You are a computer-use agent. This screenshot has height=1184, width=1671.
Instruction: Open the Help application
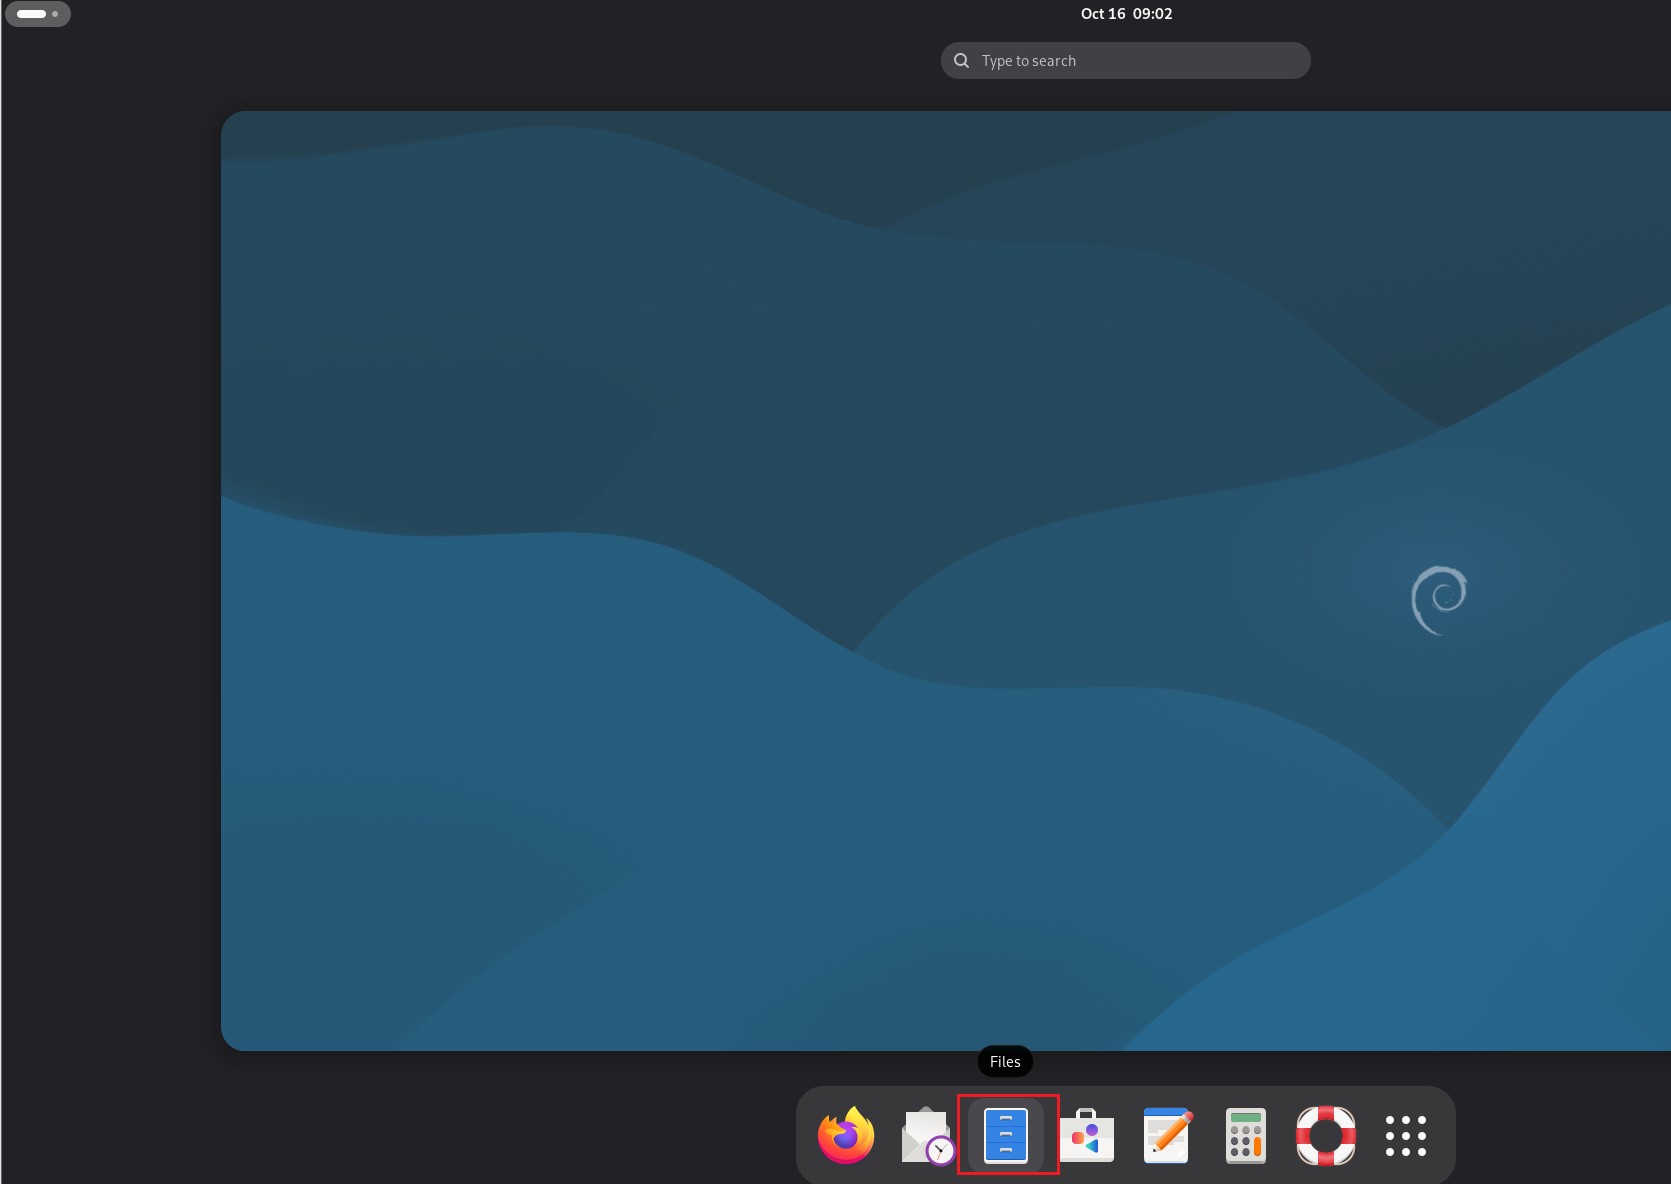coord(1324,1134)
